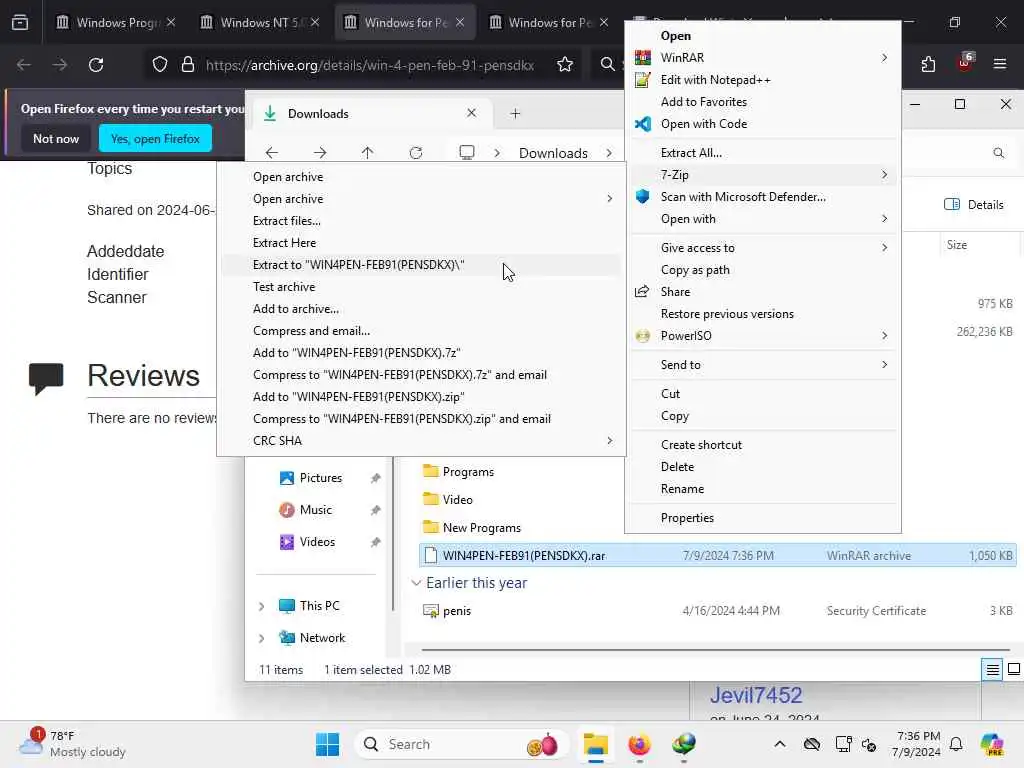The width and height of the screenshot is (1024, 768).
Task: Click Properties in the context menu
Action: 763,518
